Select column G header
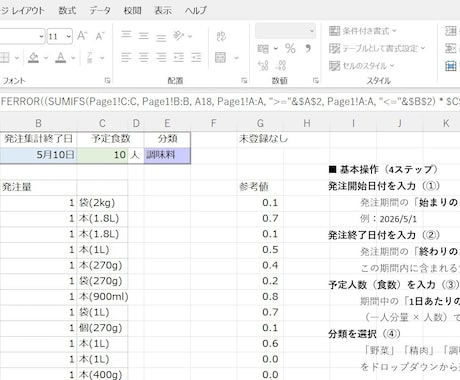The width and height of the screenshot is (460, 380). [260, 123]
